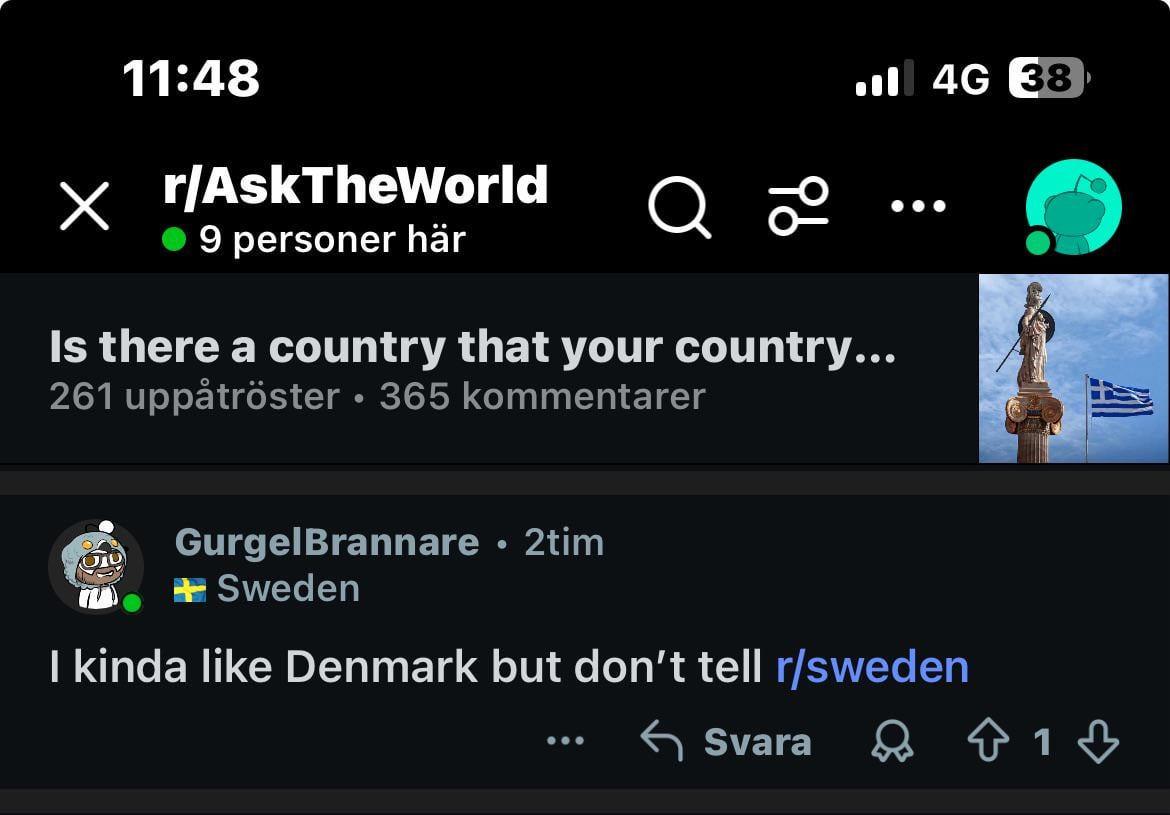Screen dimensions: 1170x815
Task: Tap the battery indicator in status bar
Action: click(x=1048, y=79)
